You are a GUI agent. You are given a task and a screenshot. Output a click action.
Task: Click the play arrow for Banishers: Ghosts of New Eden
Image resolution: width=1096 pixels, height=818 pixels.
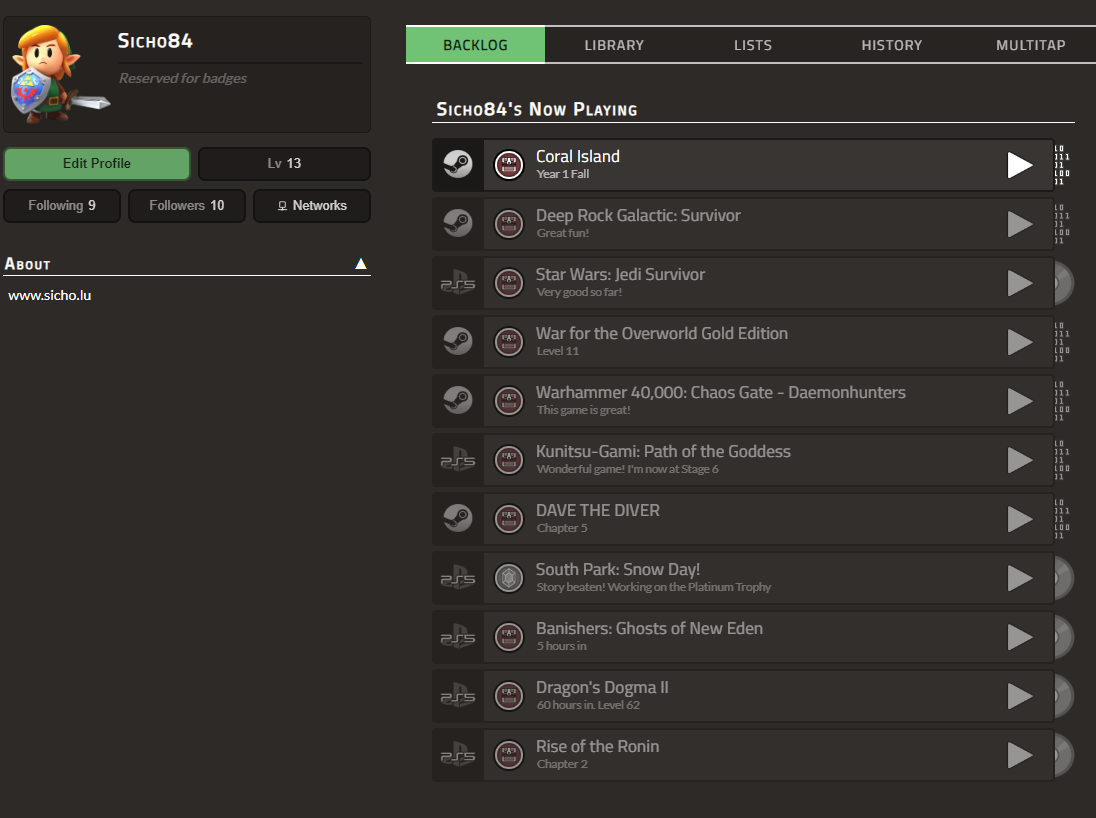coord(1020,637)
